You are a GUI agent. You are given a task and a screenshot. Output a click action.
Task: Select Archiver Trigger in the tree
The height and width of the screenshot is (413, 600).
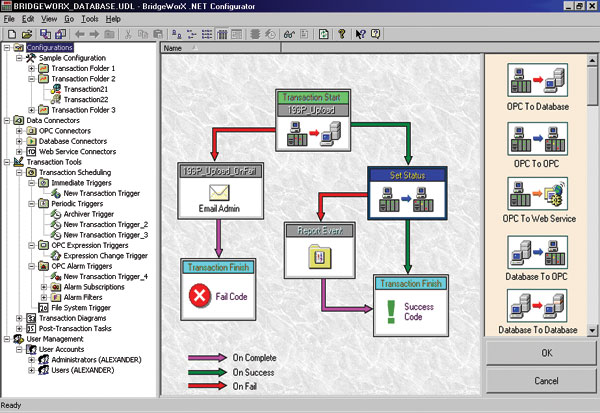[89, 214]
